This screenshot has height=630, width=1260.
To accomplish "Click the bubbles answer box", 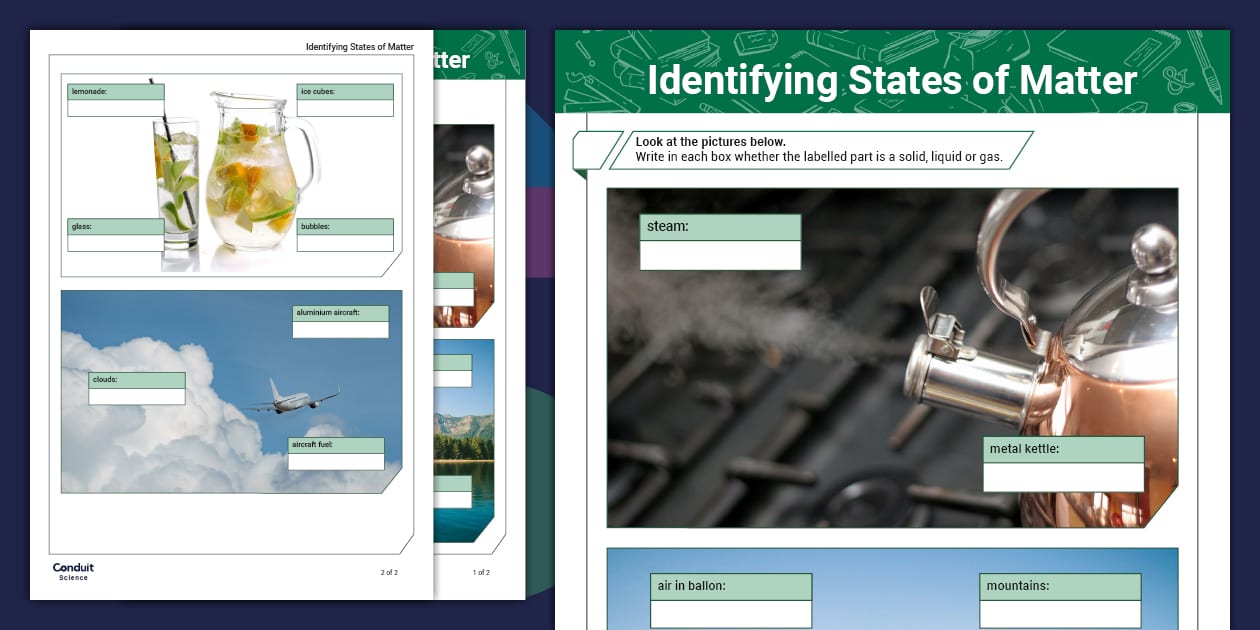I will click(345, 243).
